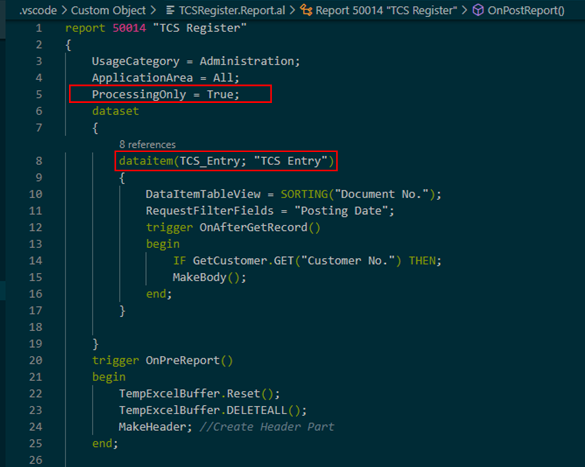Viewport: 585px width, 467px height.
Task: Click line number 8 in gutter
Action: (x=39, y=161)
